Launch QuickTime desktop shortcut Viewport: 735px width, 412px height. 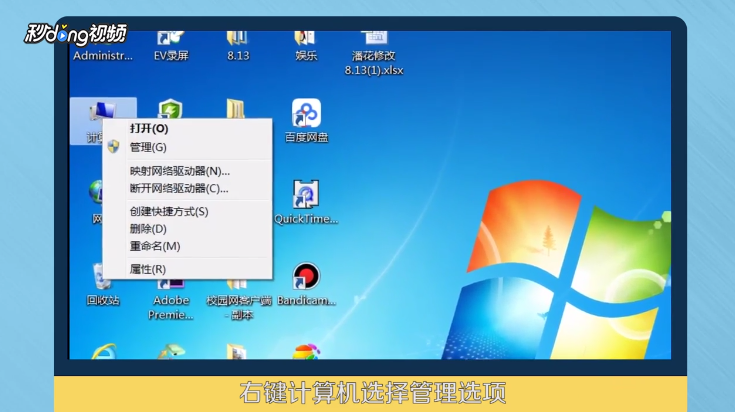point(306,202)
